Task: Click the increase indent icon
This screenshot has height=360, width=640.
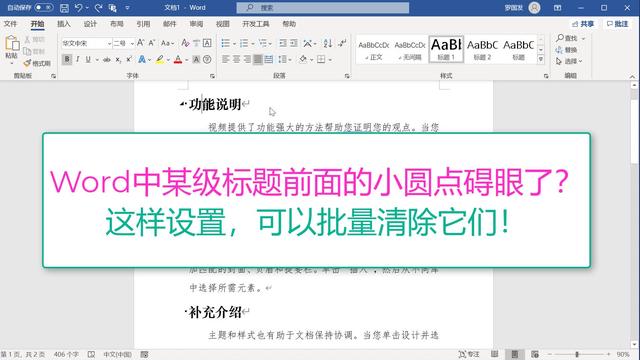Action: [x=293, y=43]
